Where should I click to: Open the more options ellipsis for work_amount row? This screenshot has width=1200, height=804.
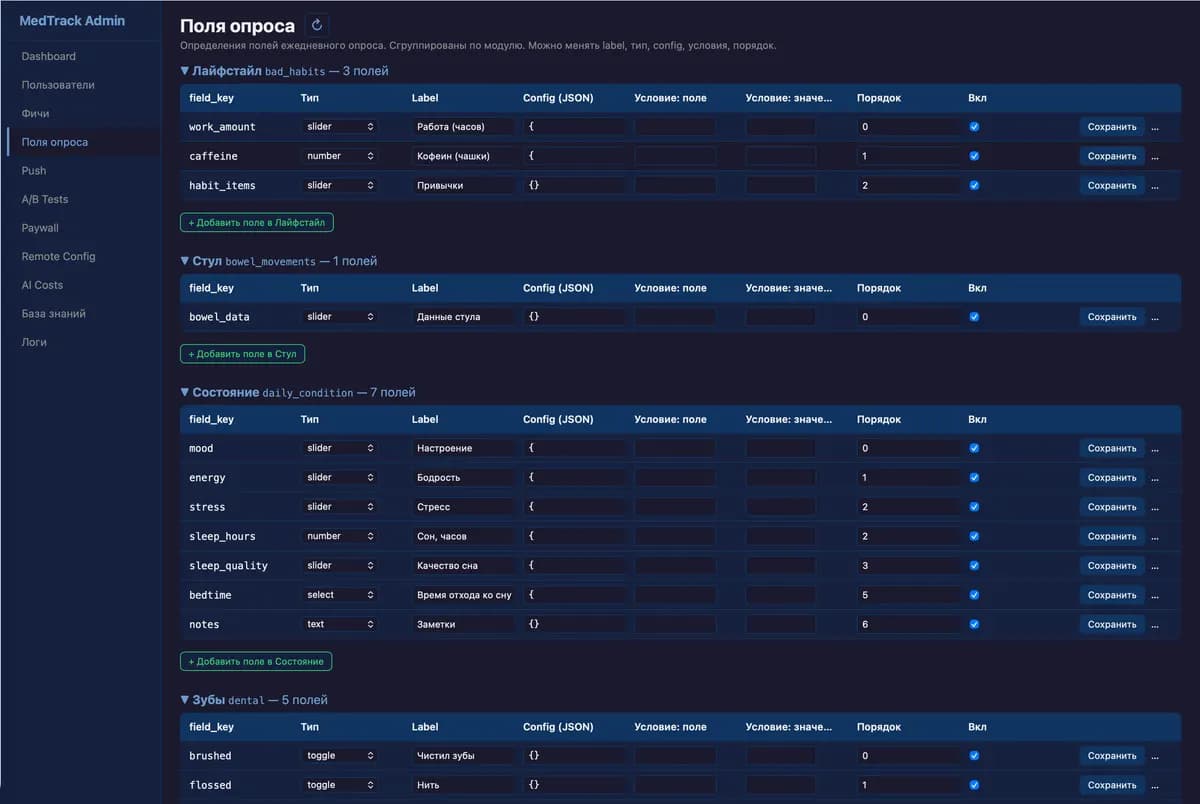(1155, 127)
